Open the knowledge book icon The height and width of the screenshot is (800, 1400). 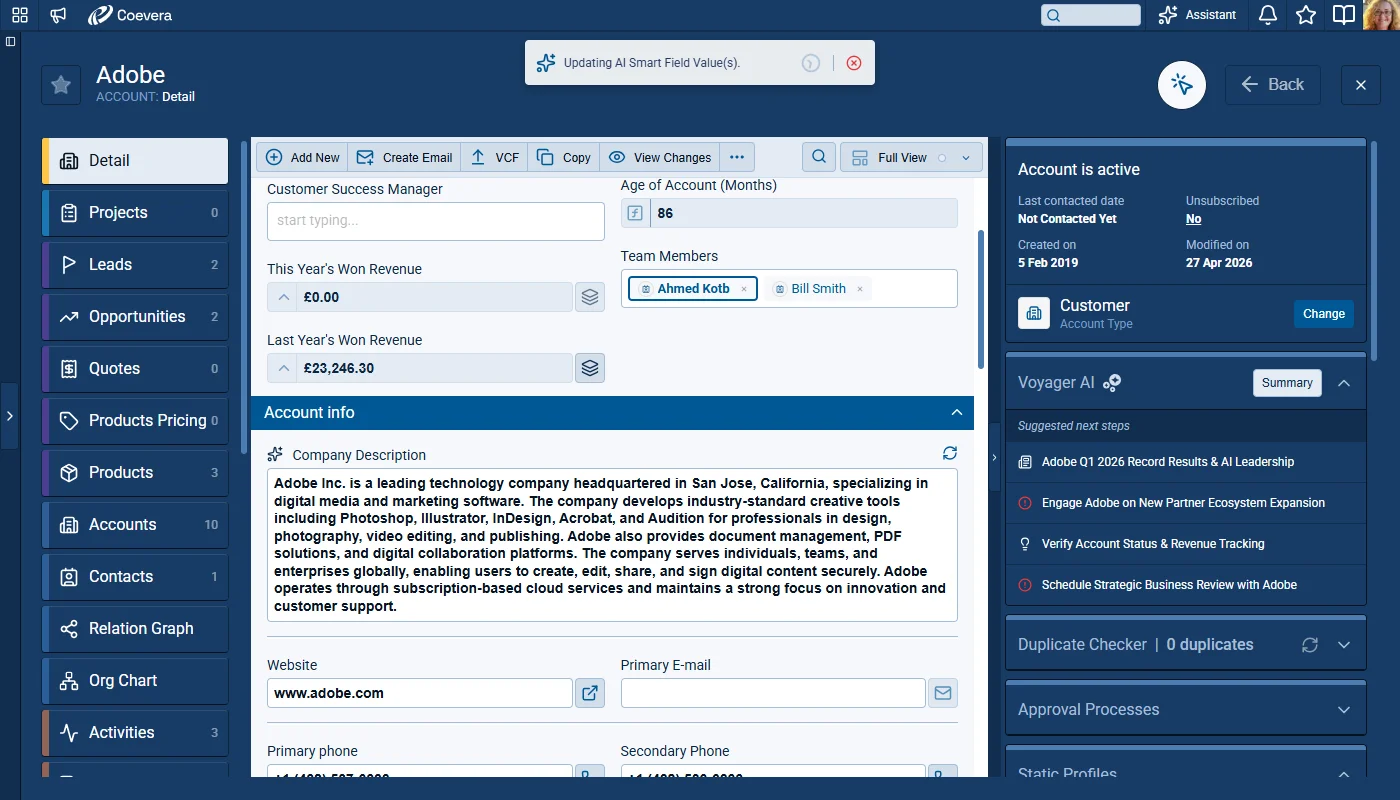point(1344,15)
